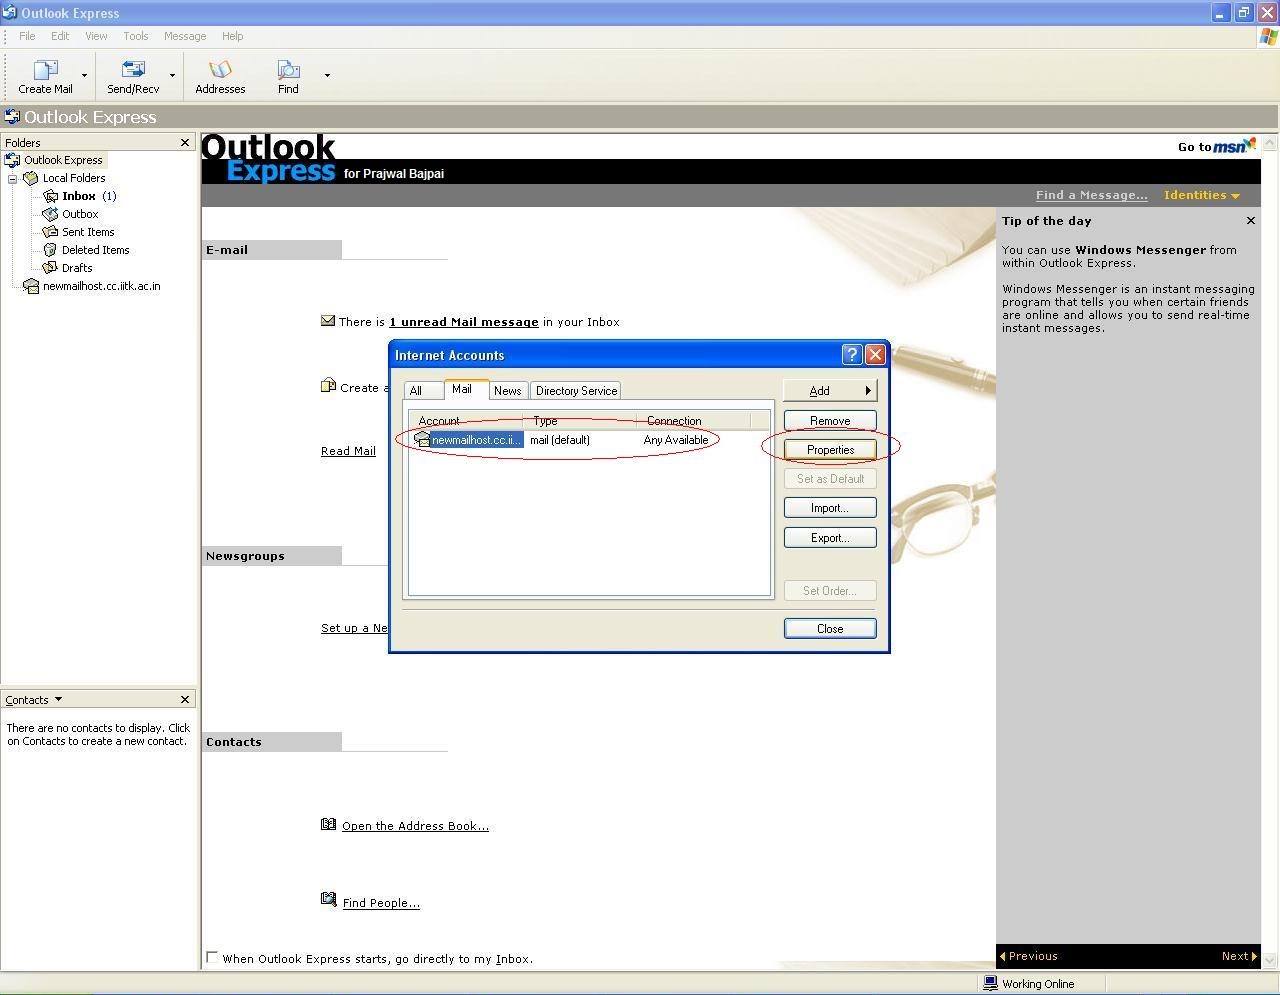Expand the Find dropdown arrow
The image size is (1280, 995).
pos(327,75)
